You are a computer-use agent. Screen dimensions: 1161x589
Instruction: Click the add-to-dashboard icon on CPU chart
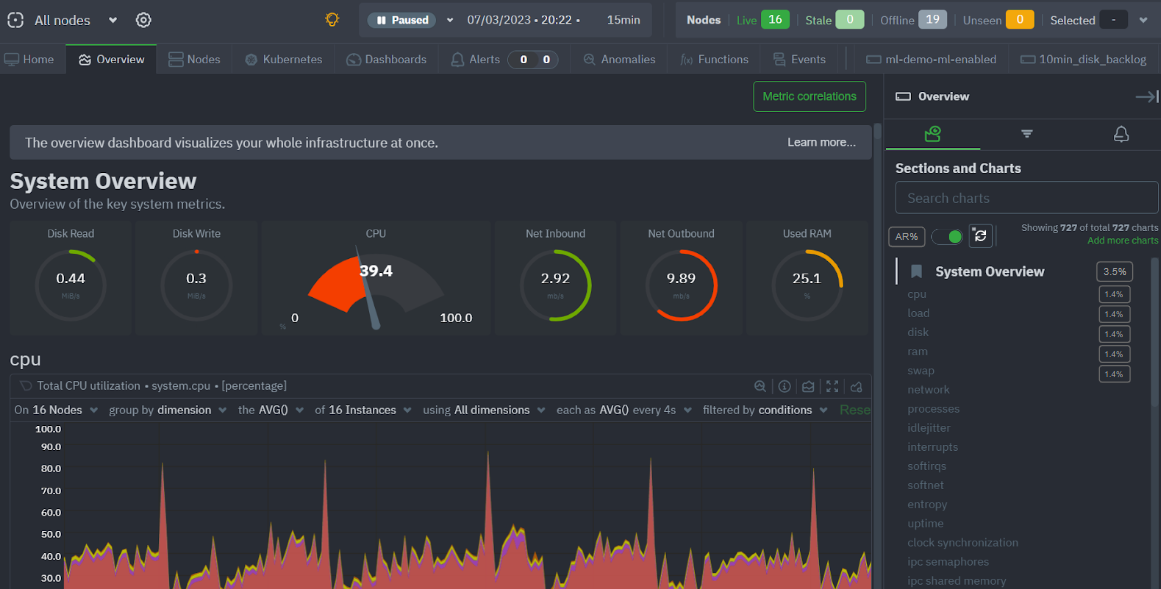pos(857,386)
